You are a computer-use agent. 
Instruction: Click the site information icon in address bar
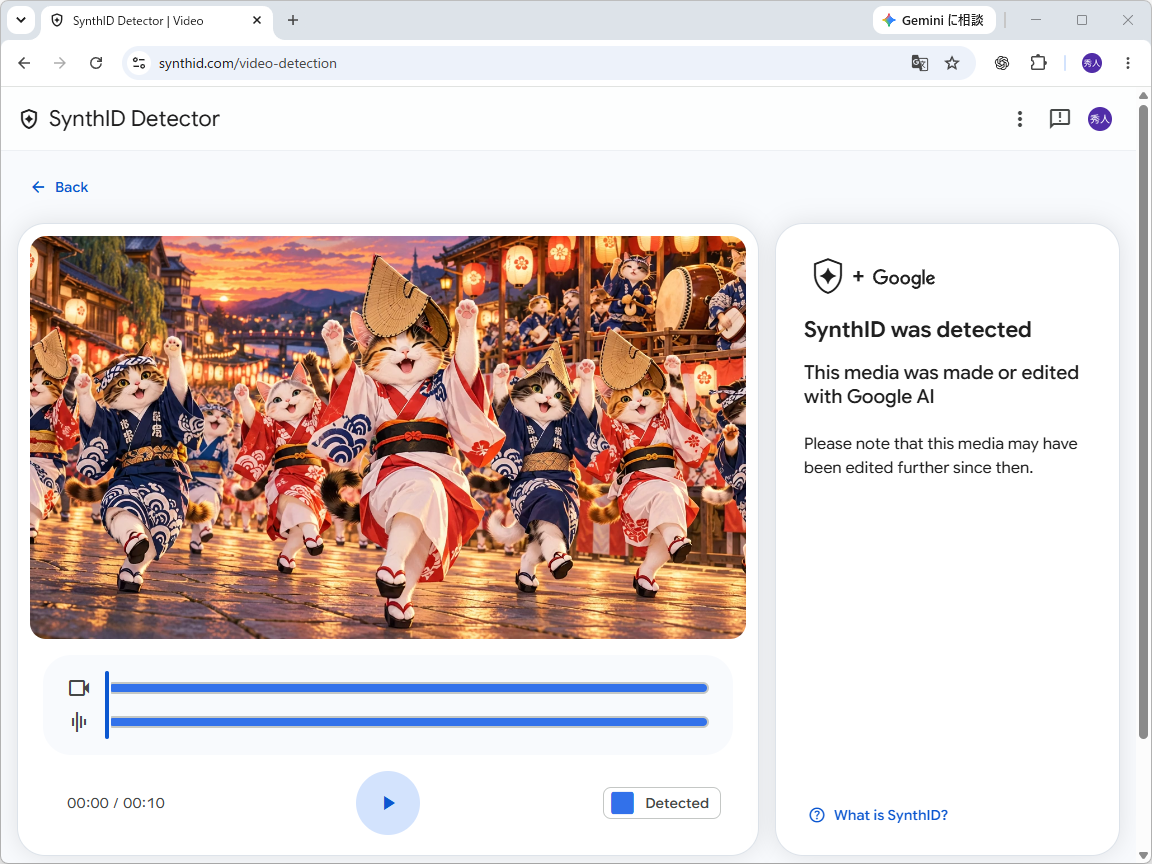139,63
